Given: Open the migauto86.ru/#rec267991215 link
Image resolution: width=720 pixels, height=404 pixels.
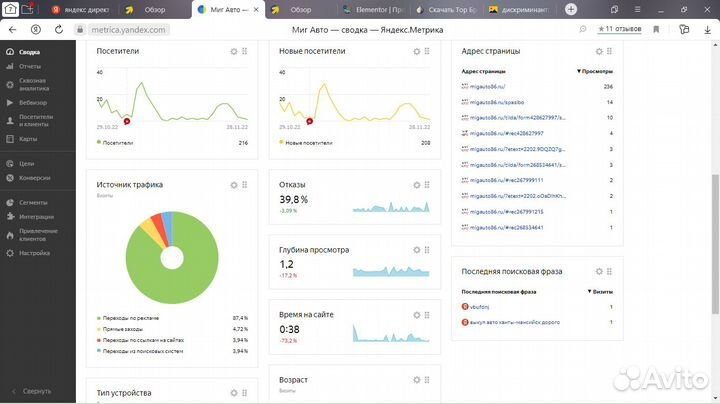Looking at the screenshot, I should (506, 212).
